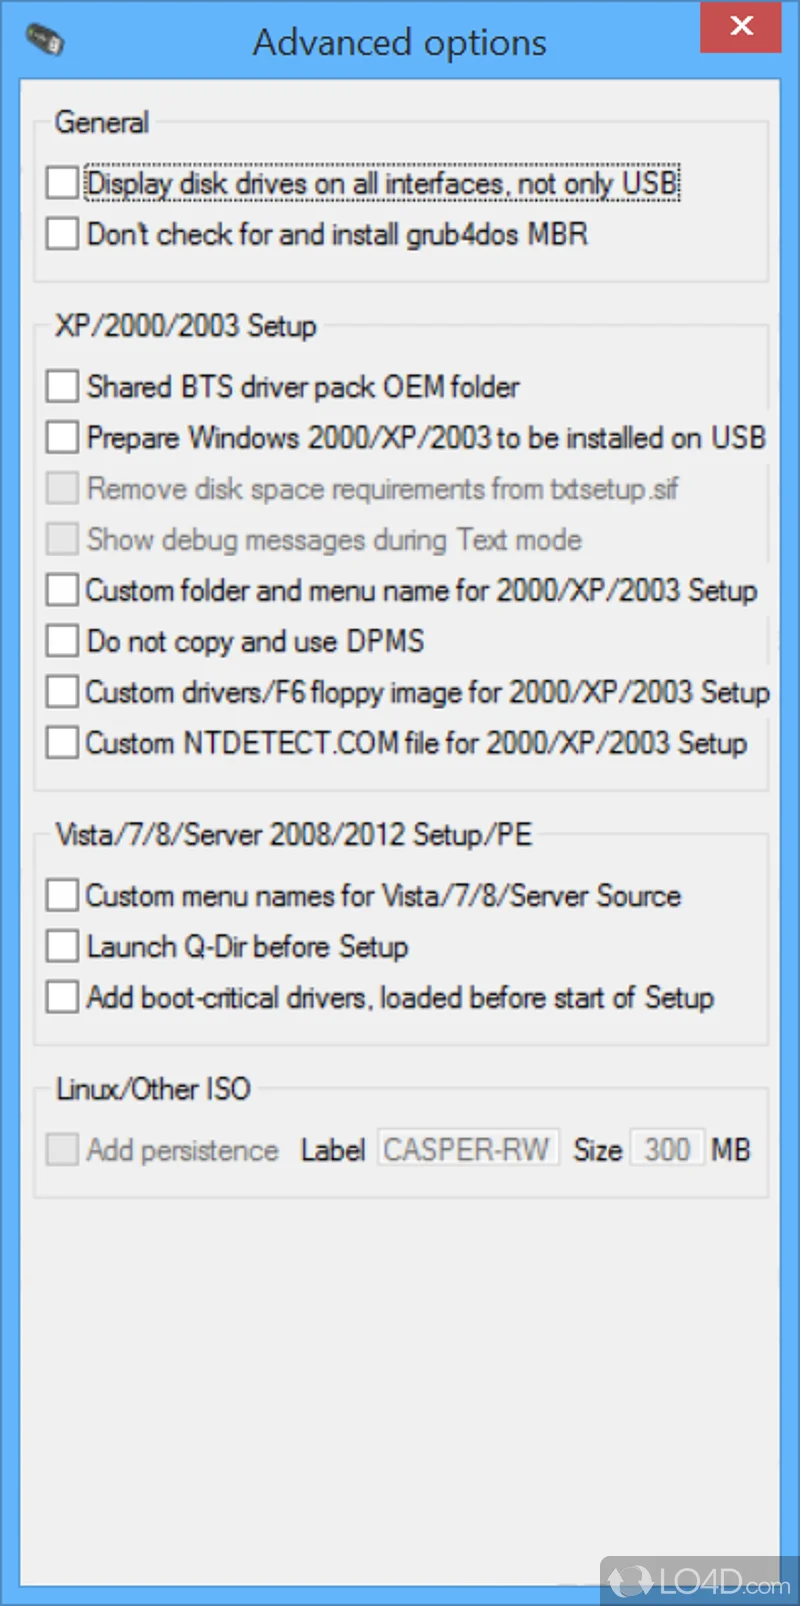Viewport: 800px width, 1606px height.
Task: Toggle Show debug messages during Text mode
Action: [62, 539]
